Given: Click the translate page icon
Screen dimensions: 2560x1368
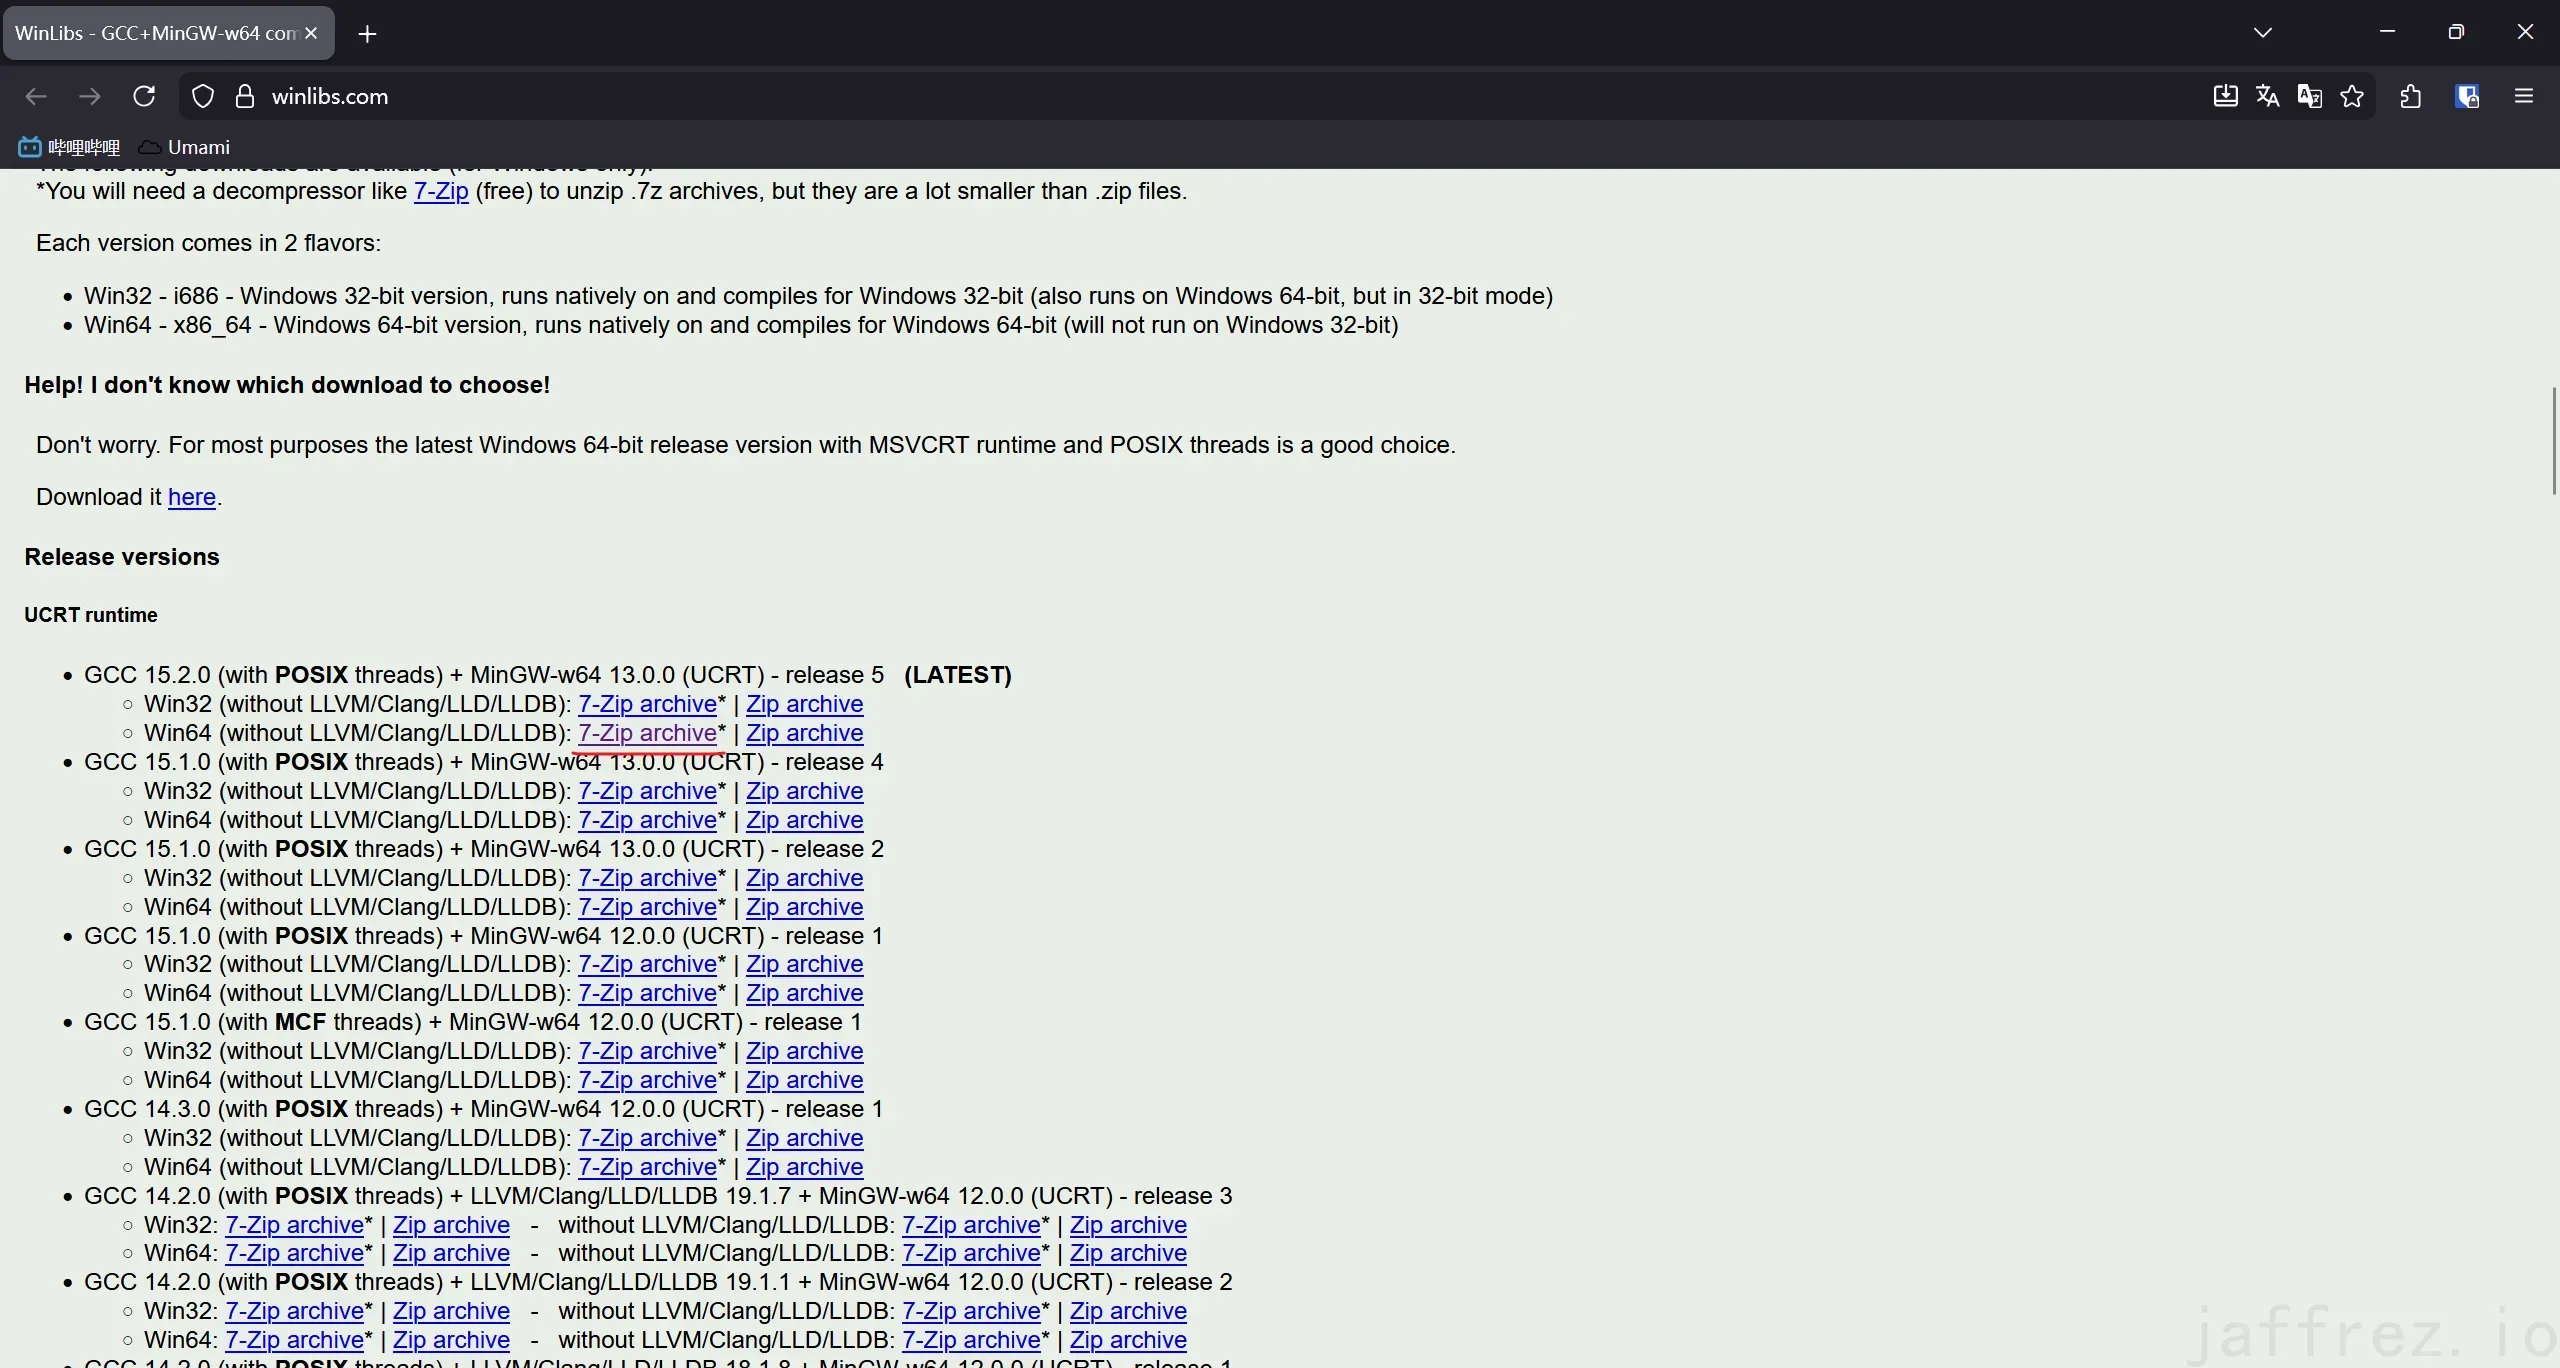Looking at the screenshot, I should point(2267,96).
